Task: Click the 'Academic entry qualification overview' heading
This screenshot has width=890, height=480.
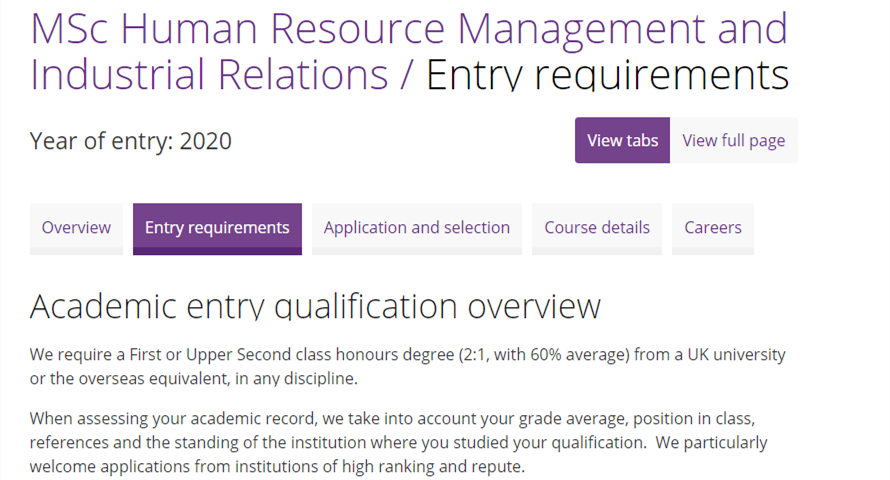Action: click(315, 306)
